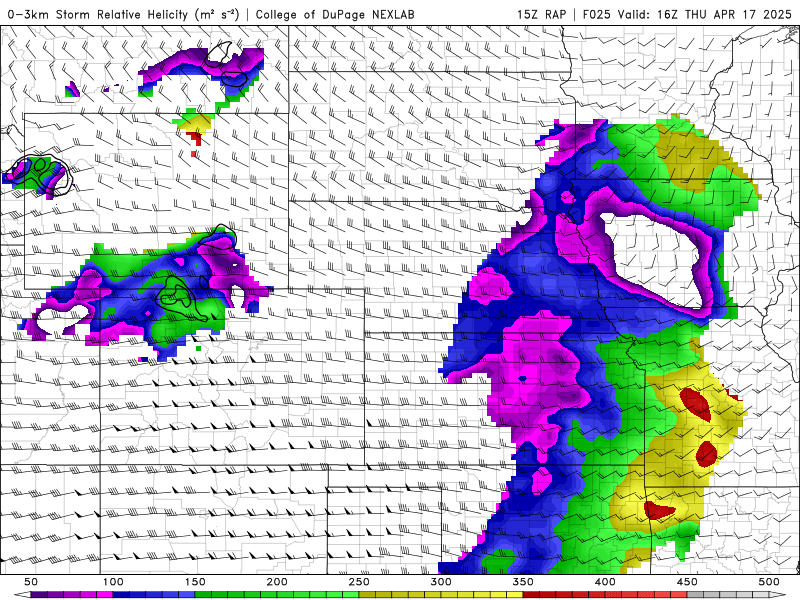Select the 250 legend value
Screen dimensions: 800x600
tap(359, 582)
